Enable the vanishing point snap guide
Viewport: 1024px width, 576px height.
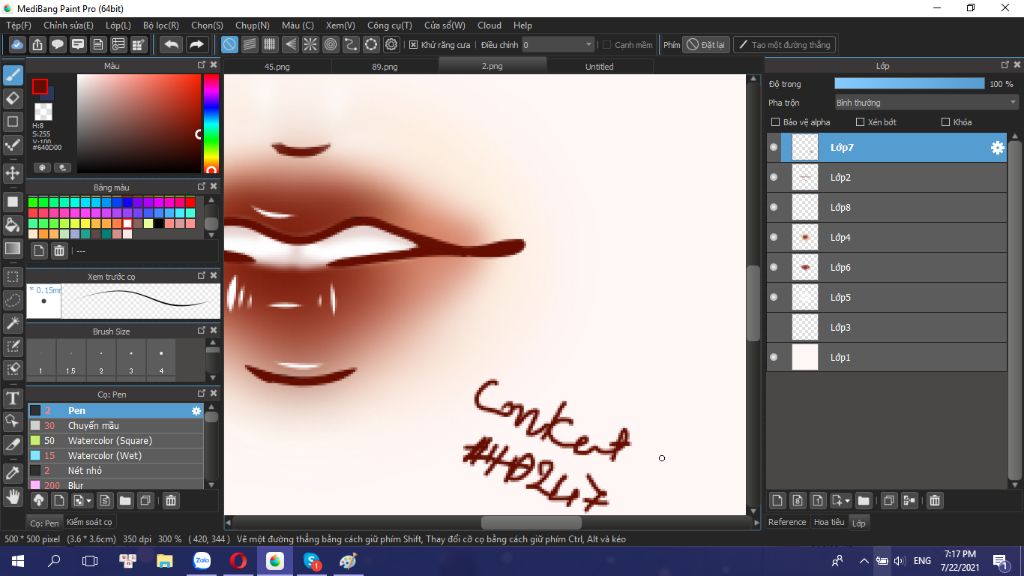coord(290,44)
